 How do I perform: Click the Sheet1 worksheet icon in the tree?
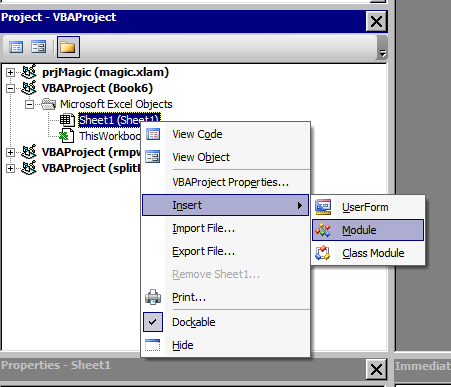67,120
